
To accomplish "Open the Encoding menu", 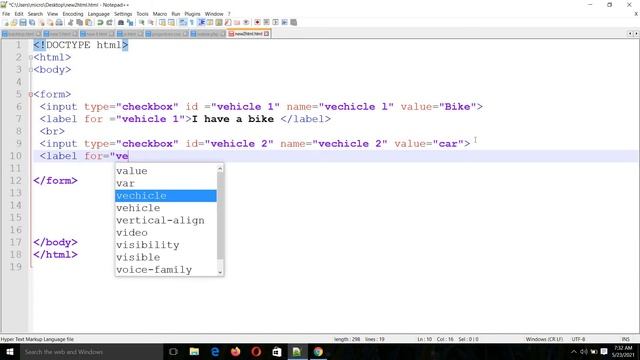I will click(73, 14).
